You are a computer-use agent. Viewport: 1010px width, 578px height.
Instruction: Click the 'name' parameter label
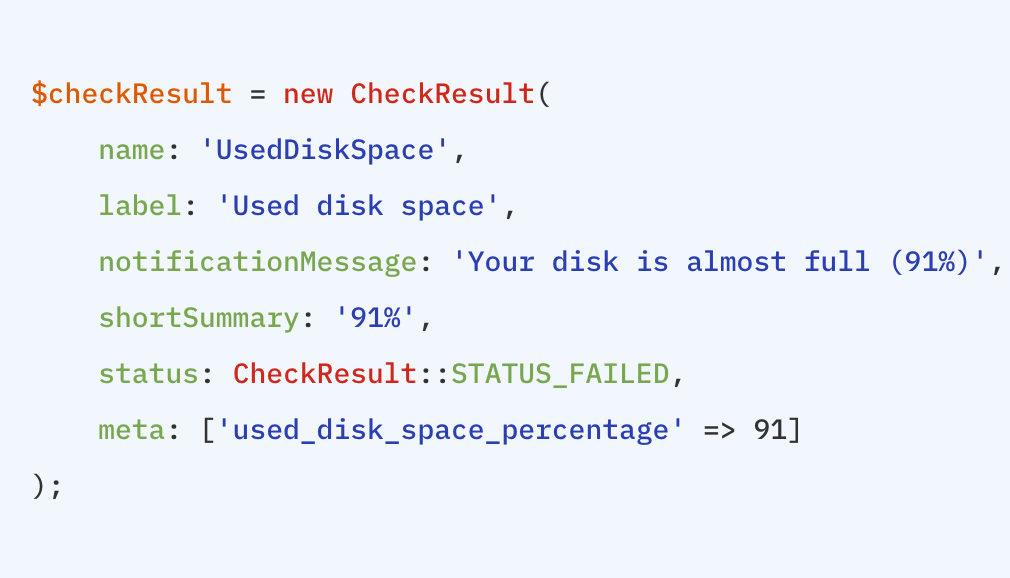131,150
